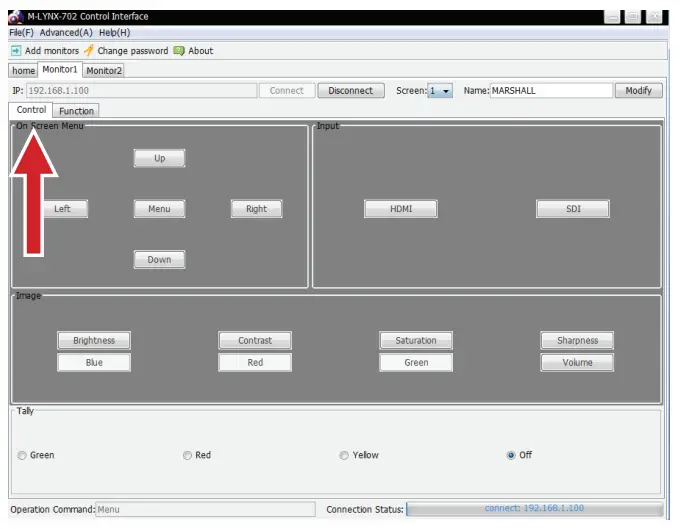Click the Modify name button
Screen dimensions: 680x529
point(638,91)
